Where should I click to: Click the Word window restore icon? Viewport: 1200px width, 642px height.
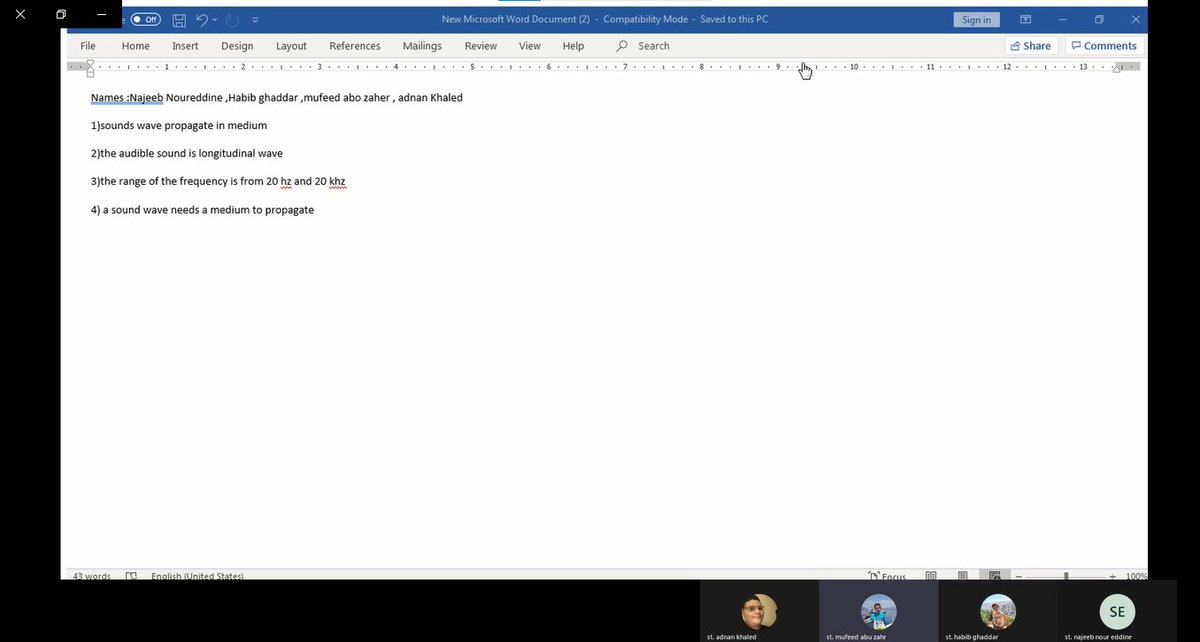1099,20
